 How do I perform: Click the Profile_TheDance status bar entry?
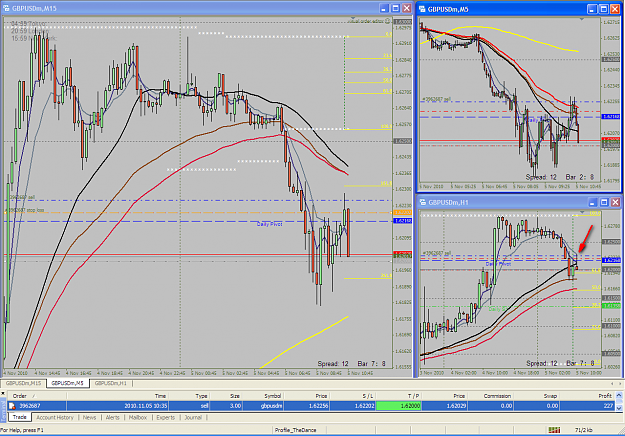pos(295,430)
